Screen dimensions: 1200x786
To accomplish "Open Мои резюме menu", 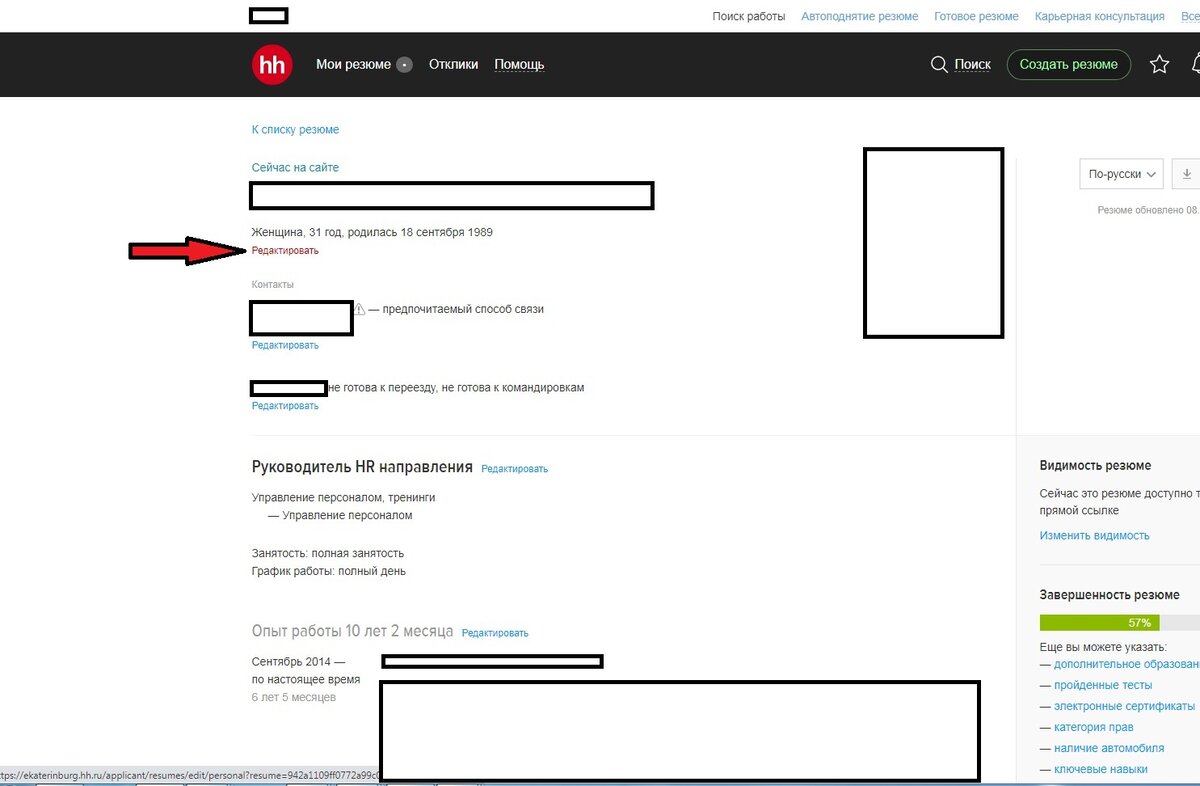I will click(x=353, y=65).
